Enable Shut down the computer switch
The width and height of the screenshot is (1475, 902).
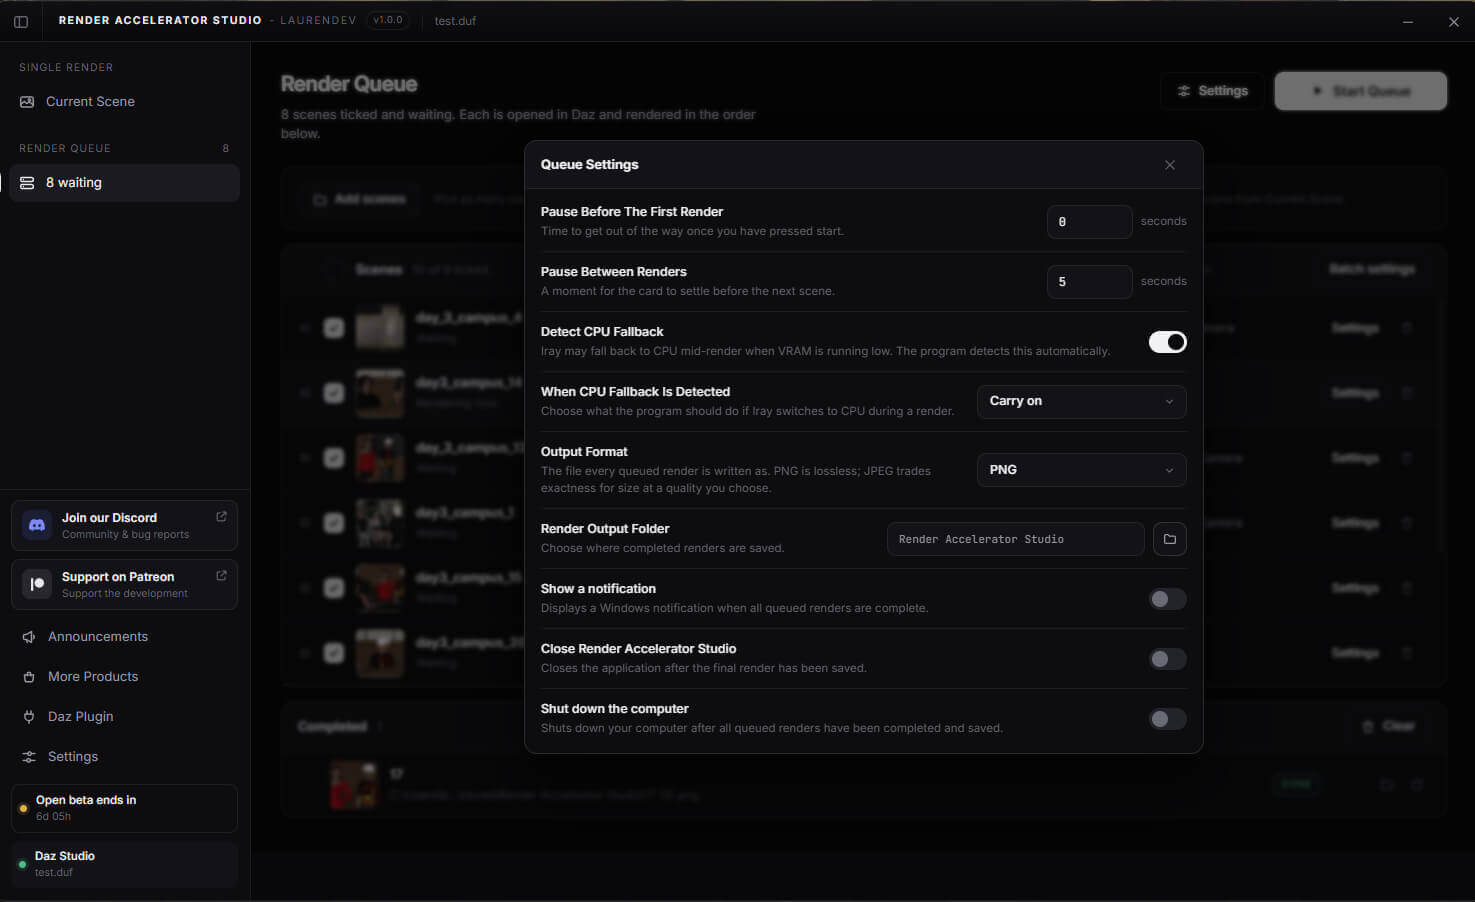1167,719
